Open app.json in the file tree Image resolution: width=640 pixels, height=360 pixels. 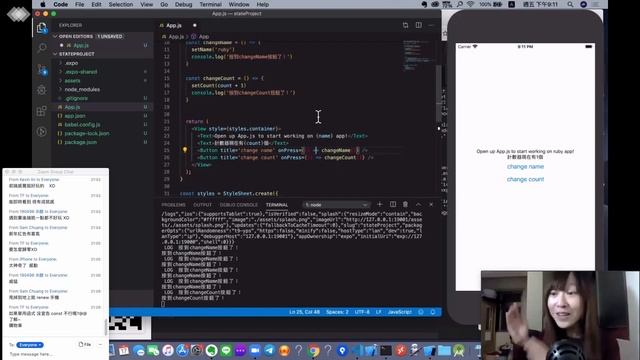click(x=102, y=116)
